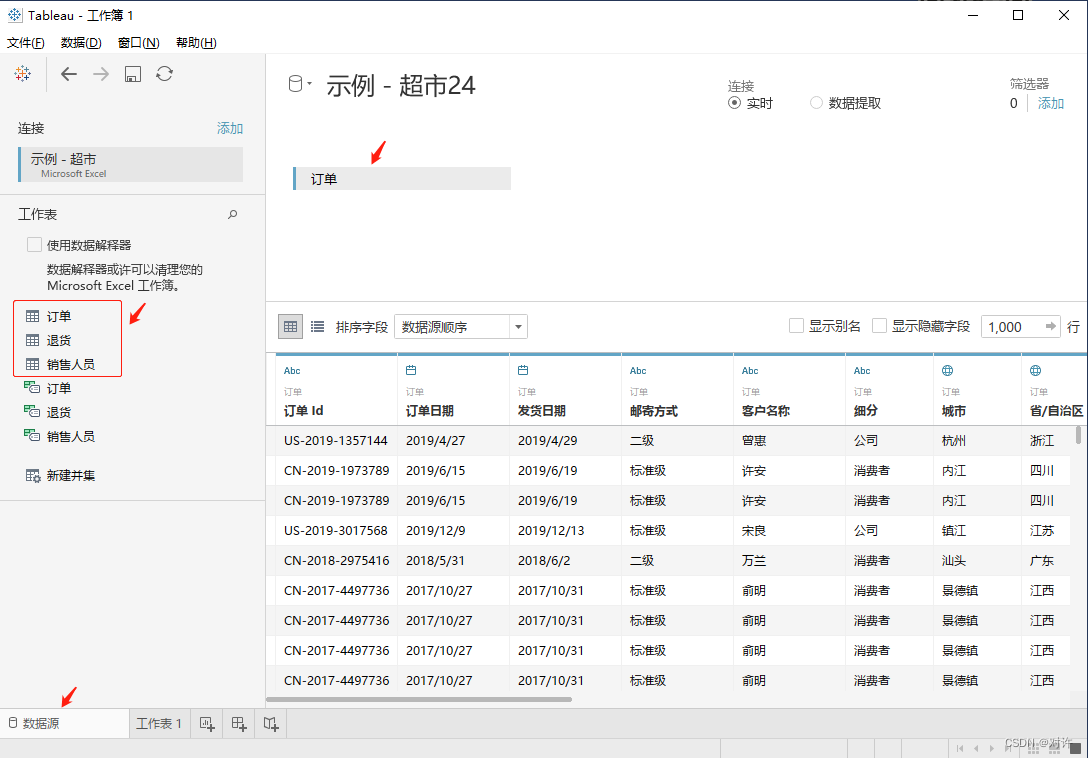The image size is (1088, 758).
Task: Open the 帮助(H) menu
Action: (196, 43)
